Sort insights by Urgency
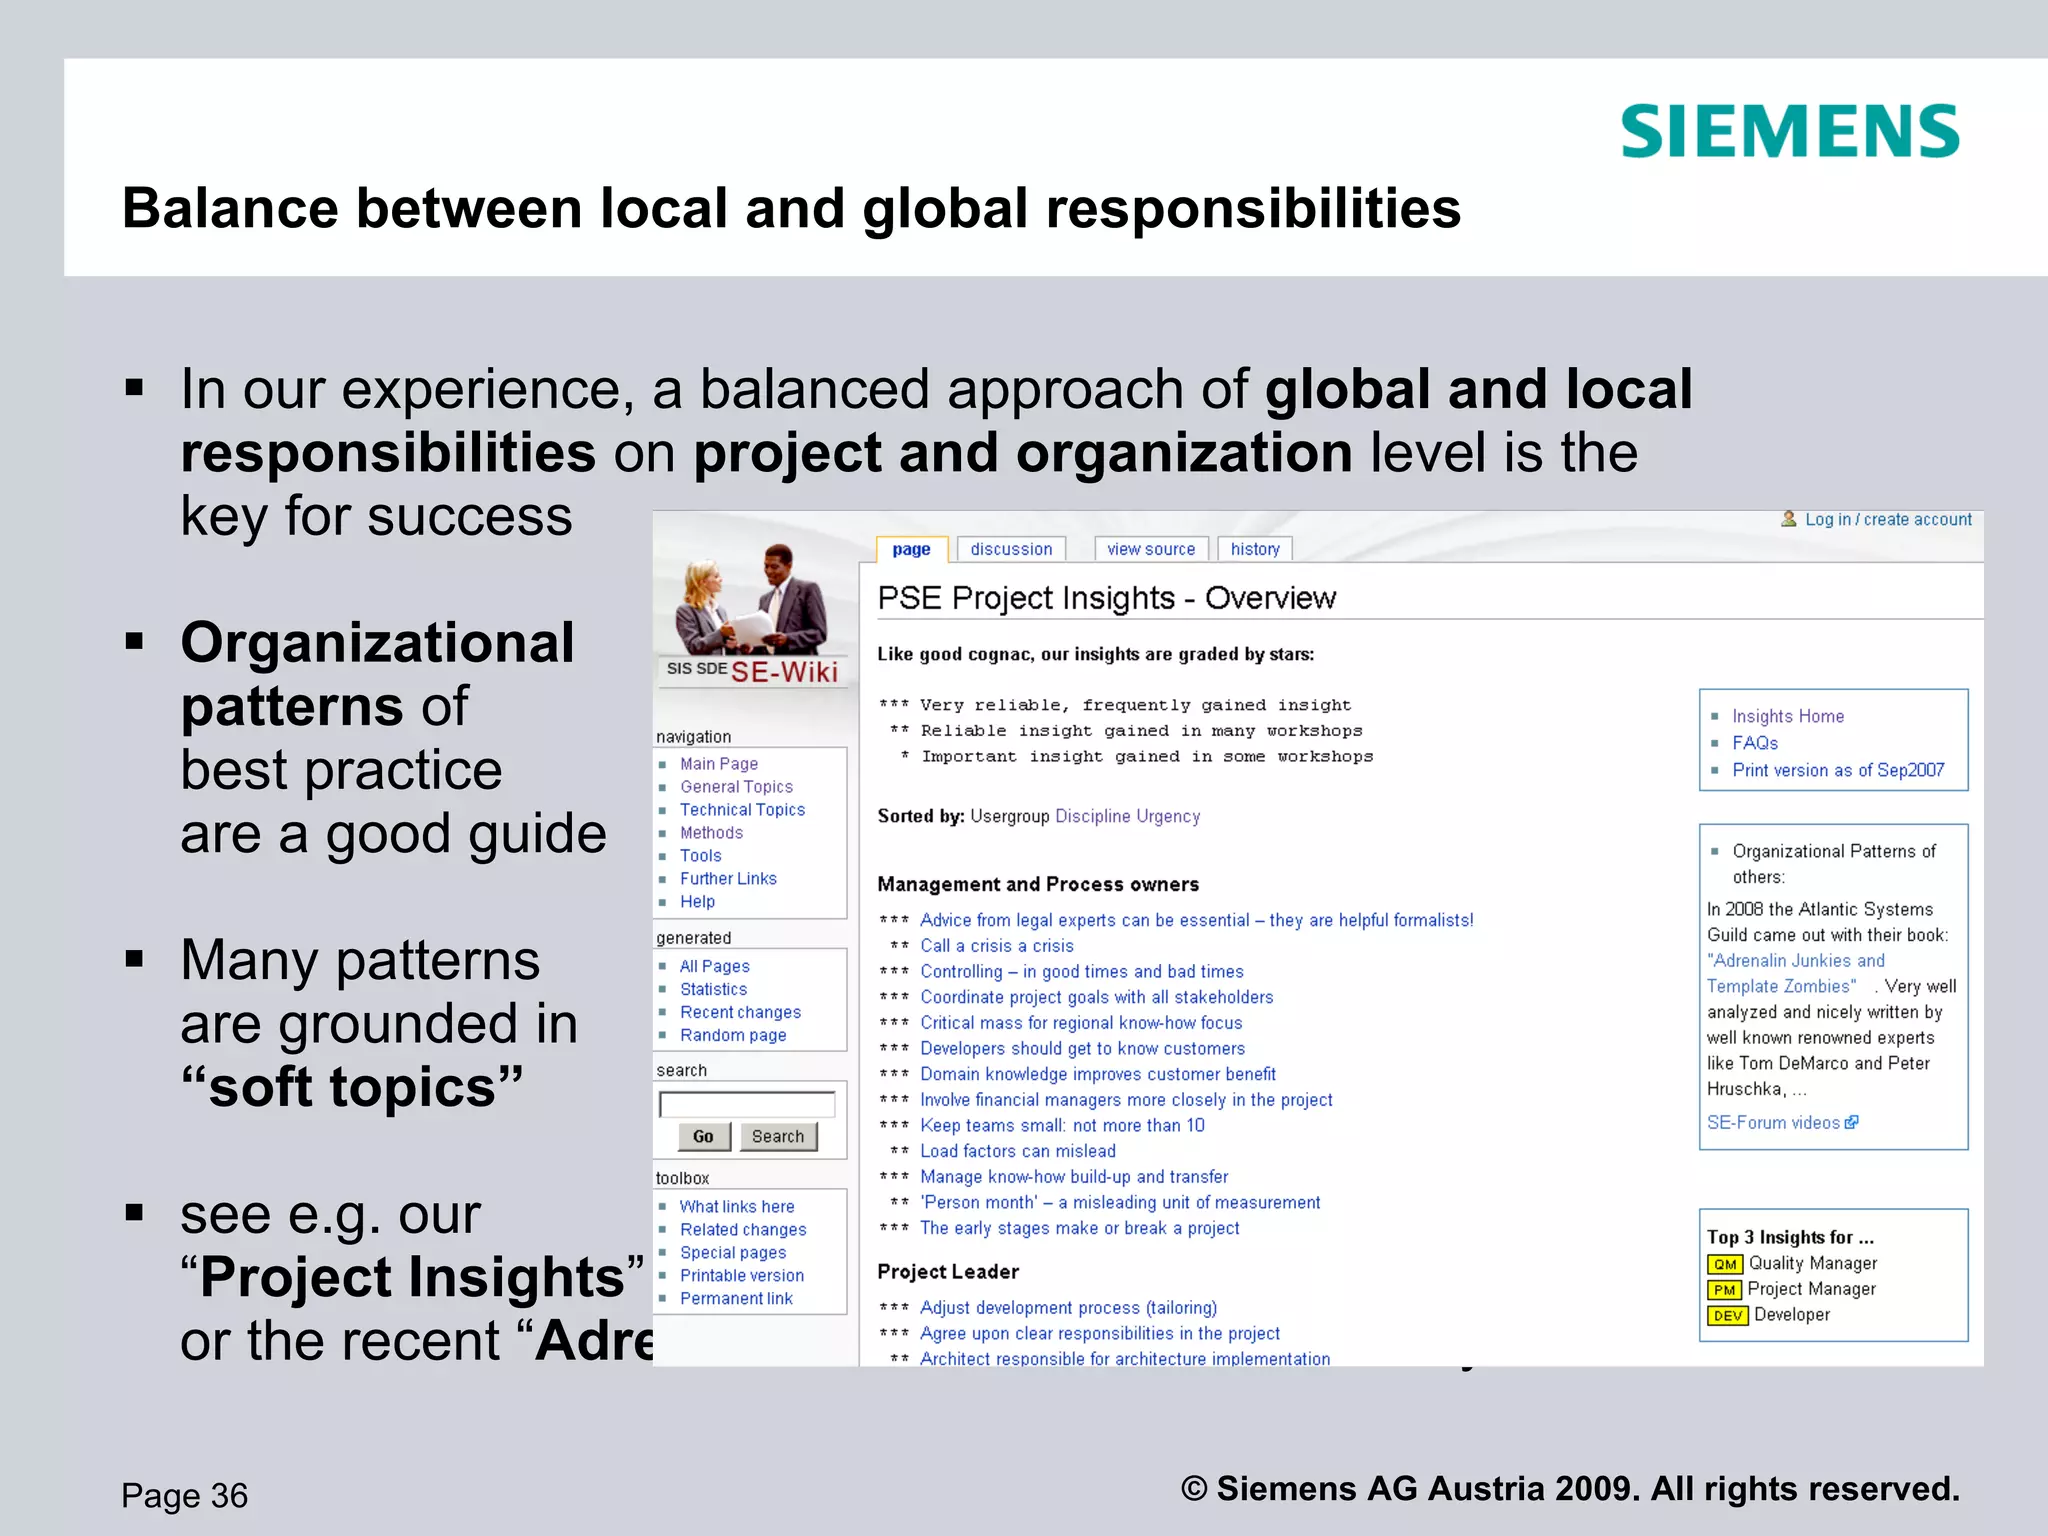Screen dimensions: 2048x1536 (x=1168, y=816)
